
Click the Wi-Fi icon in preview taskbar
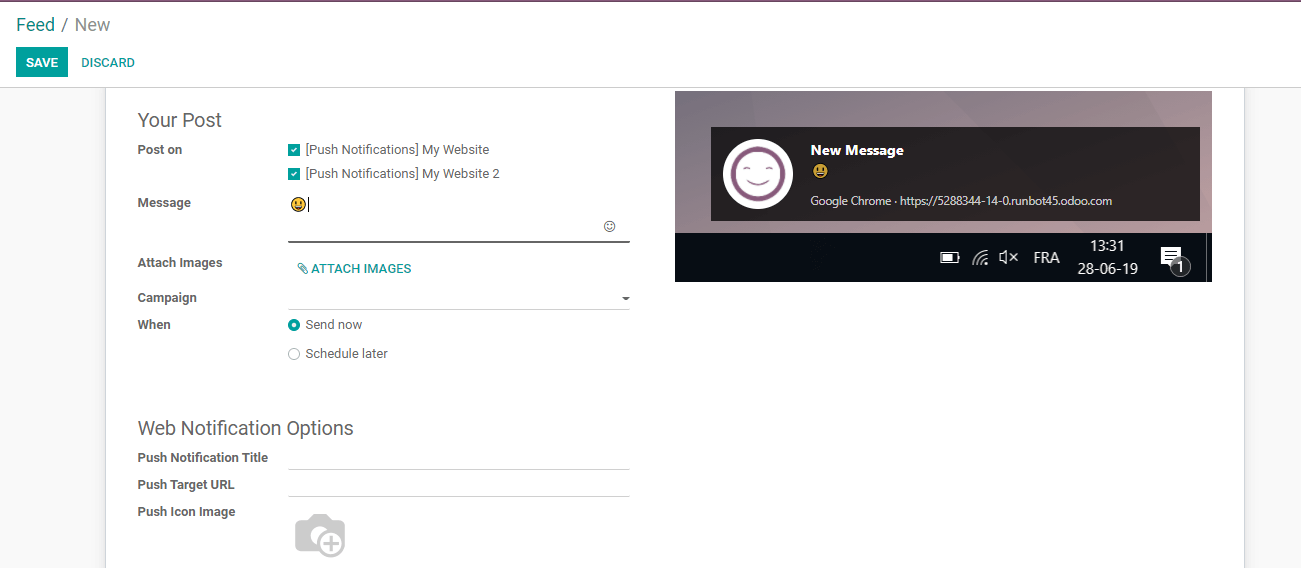tap(980, 257)
